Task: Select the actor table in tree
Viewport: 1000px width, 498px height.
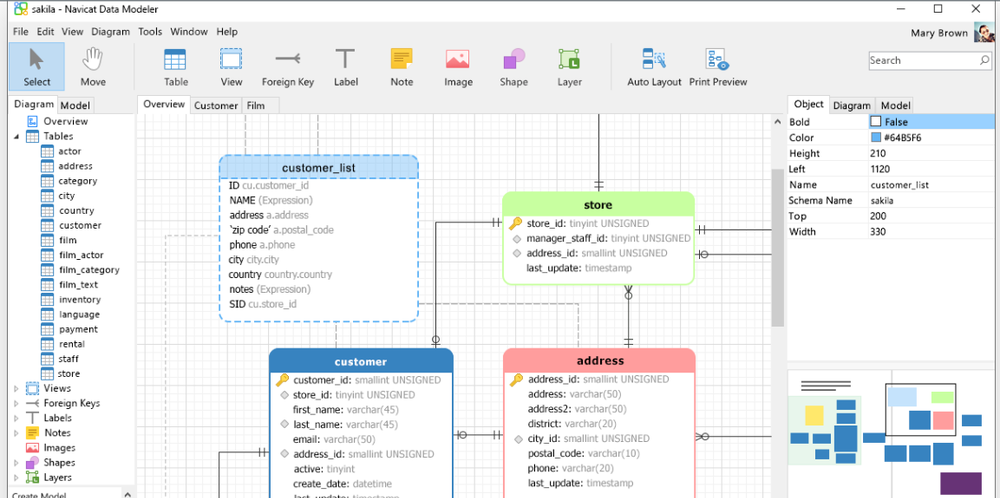Action: [x=70, y=151]
